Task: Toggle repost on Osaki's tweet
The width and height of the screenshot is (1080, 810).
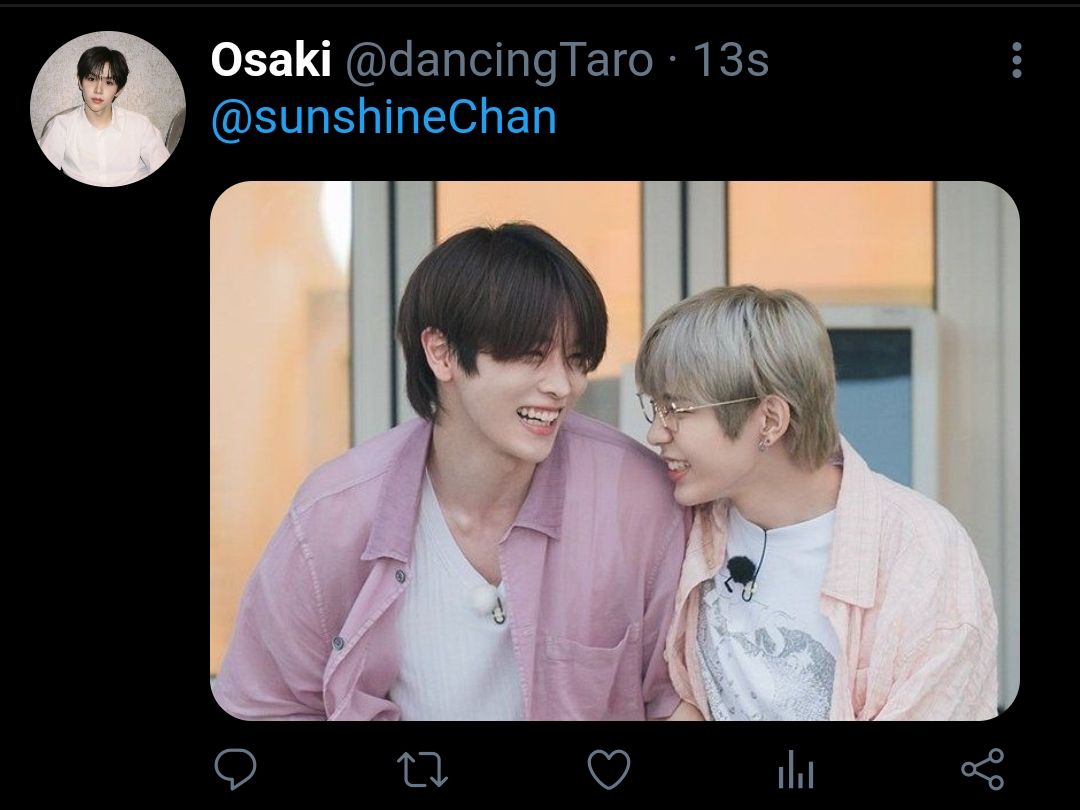Action: point(422,769)
